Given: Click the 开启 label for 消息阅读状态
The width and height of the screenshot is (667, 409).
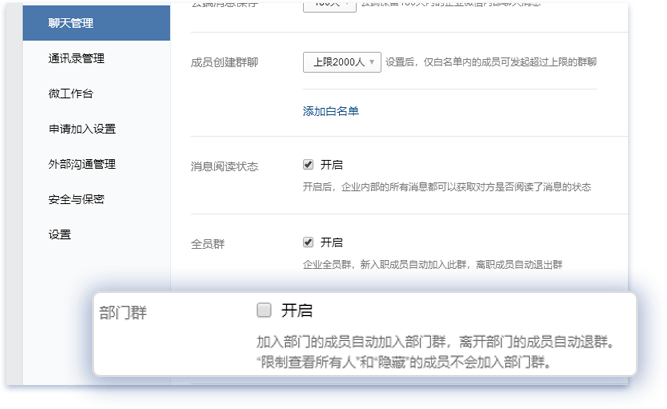Looking at the screenshot, I should [331, 165].
